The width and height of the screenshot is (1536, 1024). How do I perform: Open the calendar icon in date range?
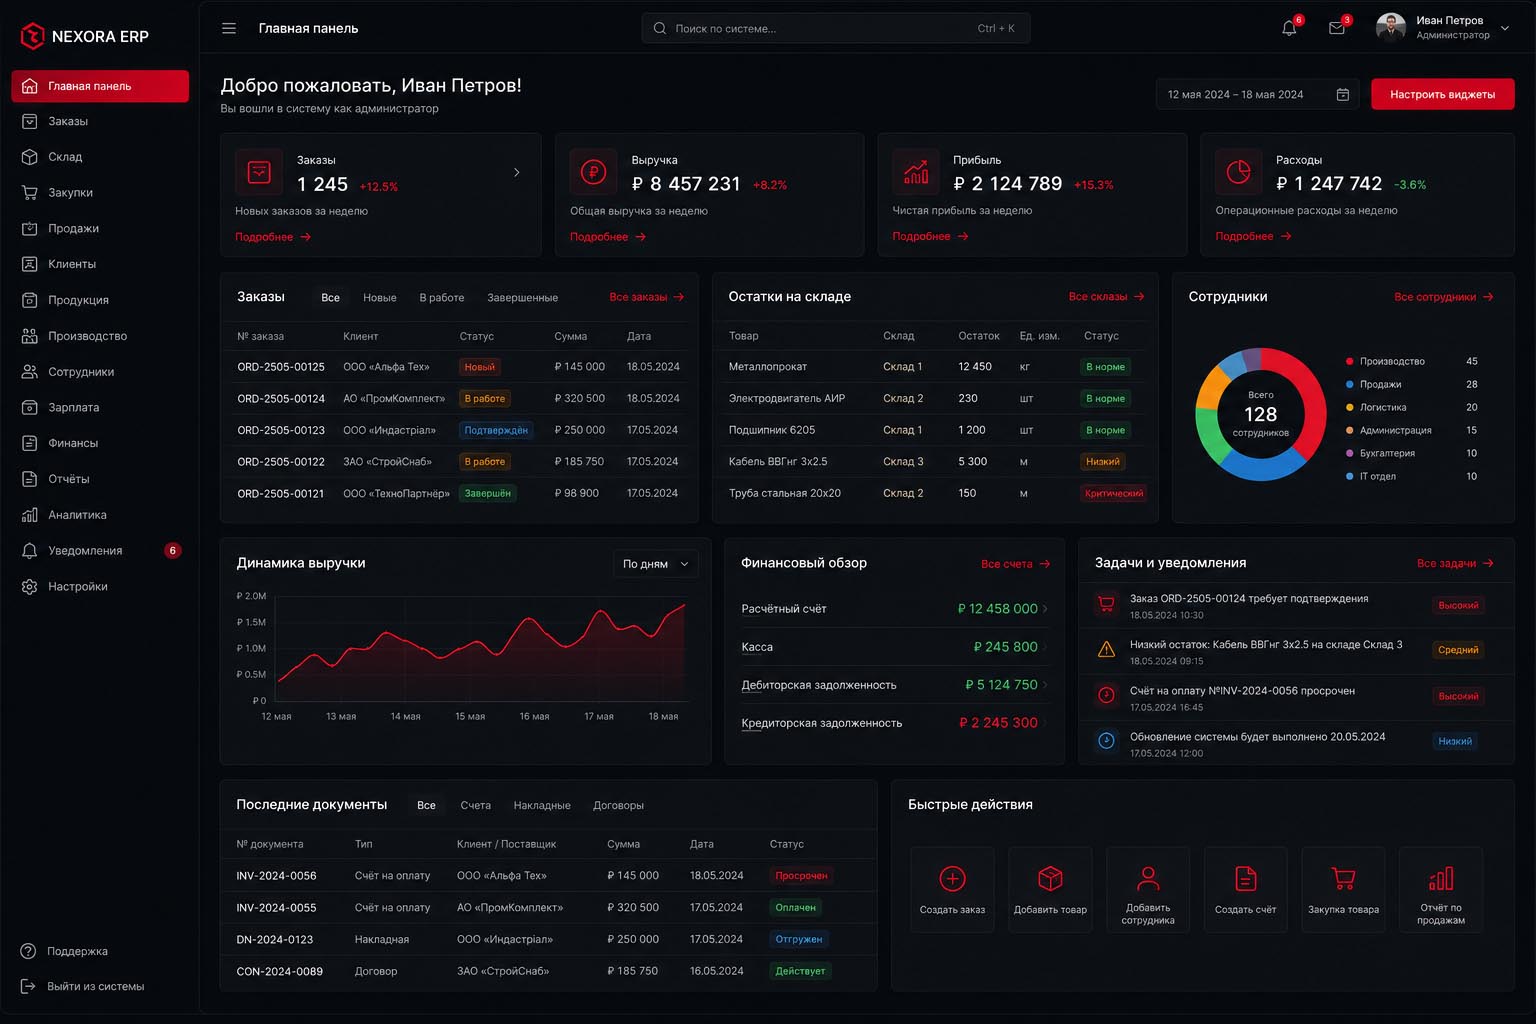(x=1343, y=94)
